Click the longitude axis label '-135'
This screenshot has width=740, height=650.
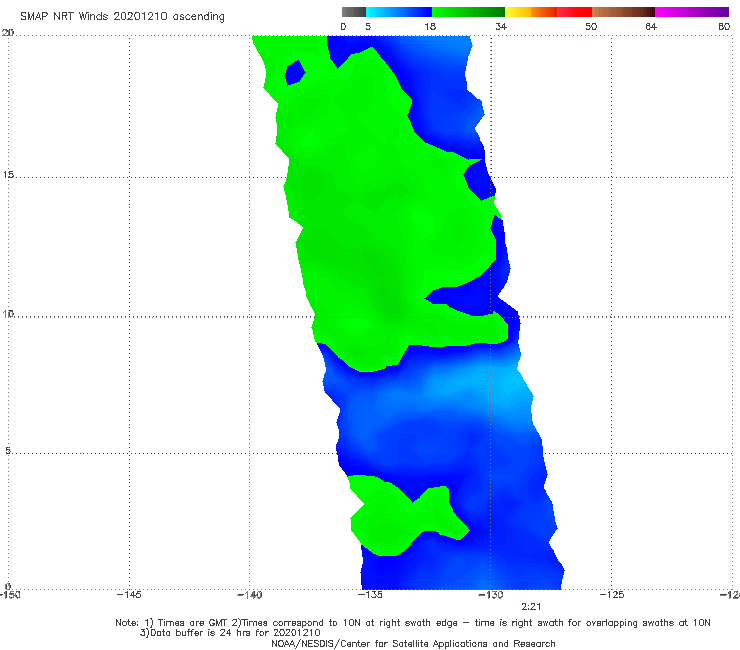pyautogui.click(x=370, y=595)
